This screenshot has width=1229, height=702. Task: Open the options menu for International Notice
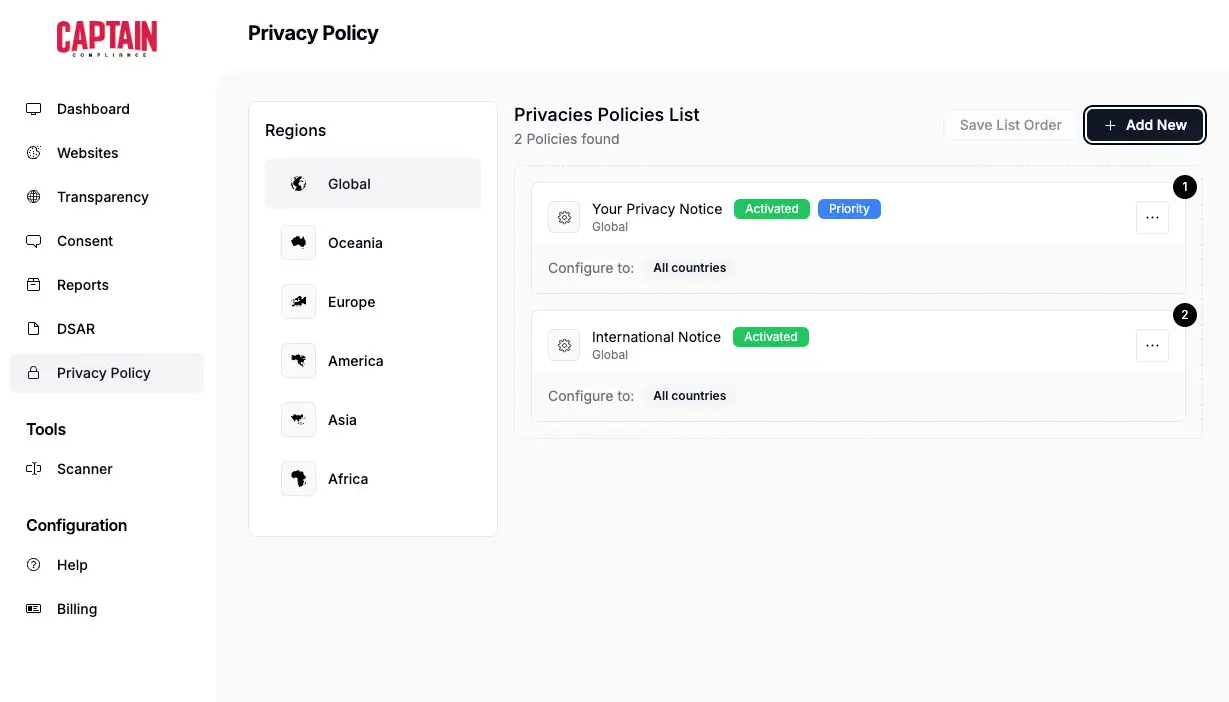[1152, 345]
